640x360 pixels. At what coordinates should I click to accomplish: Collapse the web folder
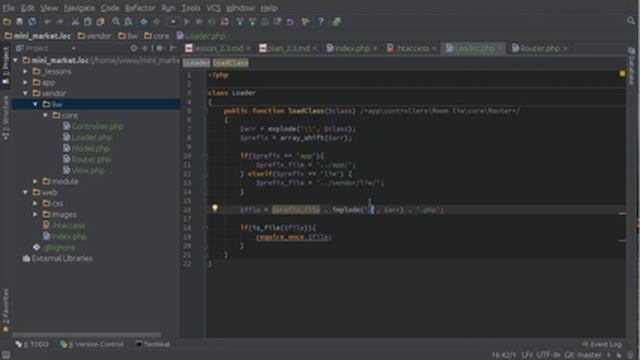click(25, 192)
